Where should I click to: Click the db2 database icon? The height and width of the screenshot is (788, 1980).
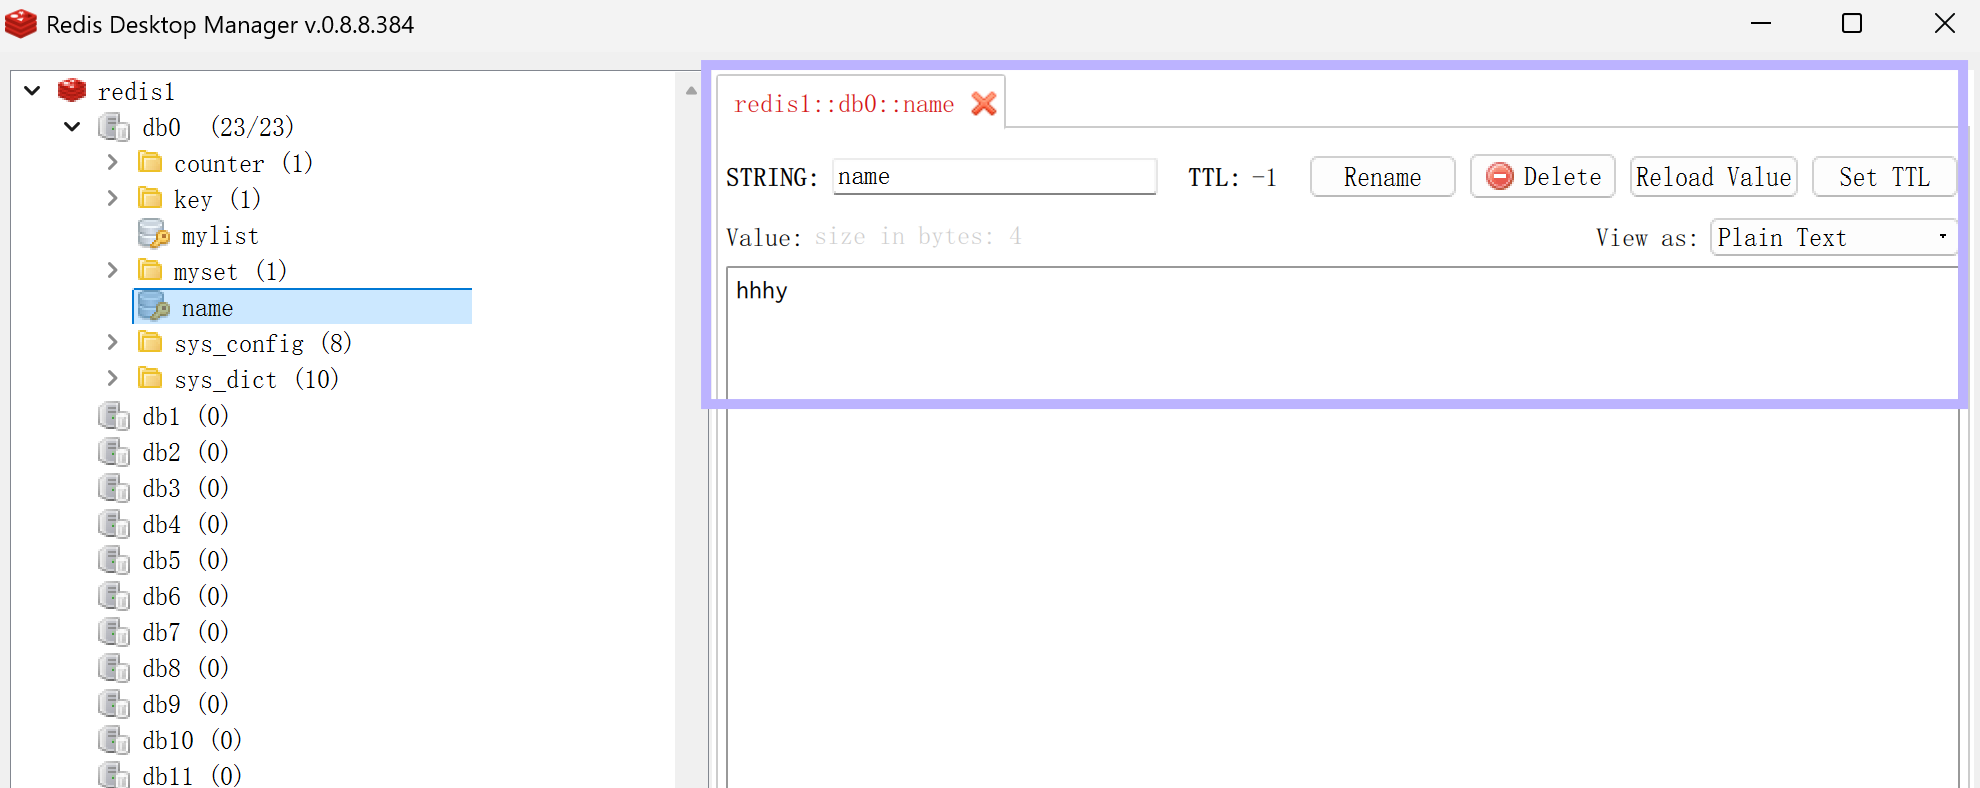coord(114,451)
